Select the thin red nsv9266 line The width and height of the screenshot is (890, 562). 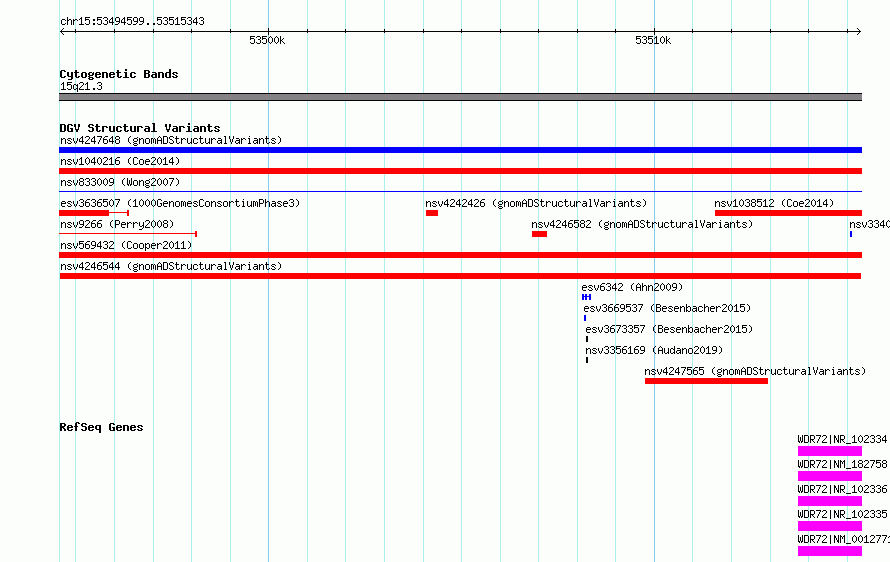point(128,234)
